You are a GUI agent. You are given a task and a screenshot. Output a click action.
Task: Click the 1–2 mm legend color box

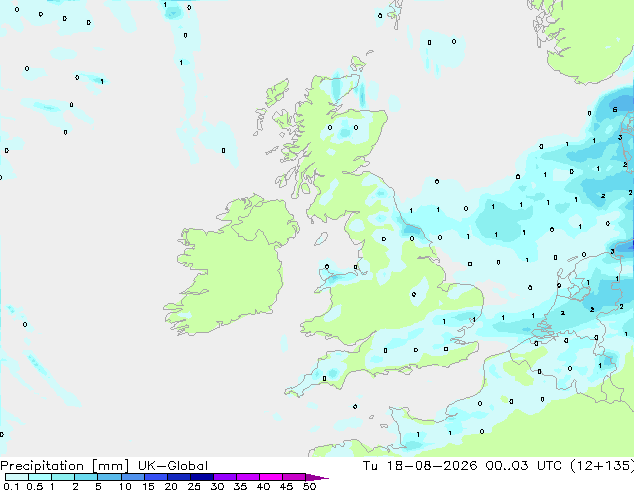click(63, 477)
